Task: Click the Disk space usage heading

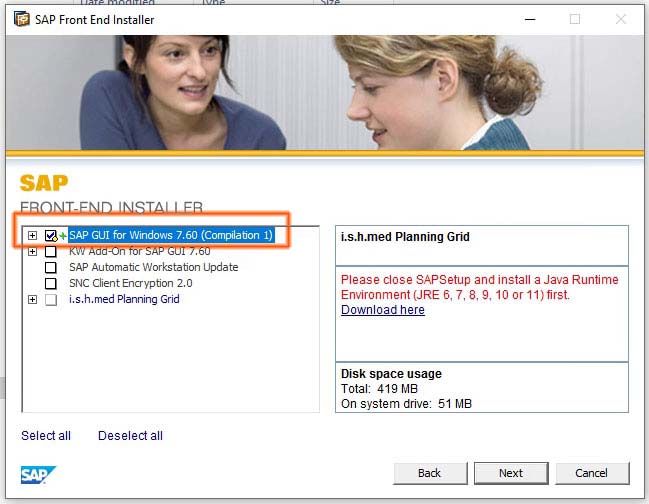Action: [391, 374]
